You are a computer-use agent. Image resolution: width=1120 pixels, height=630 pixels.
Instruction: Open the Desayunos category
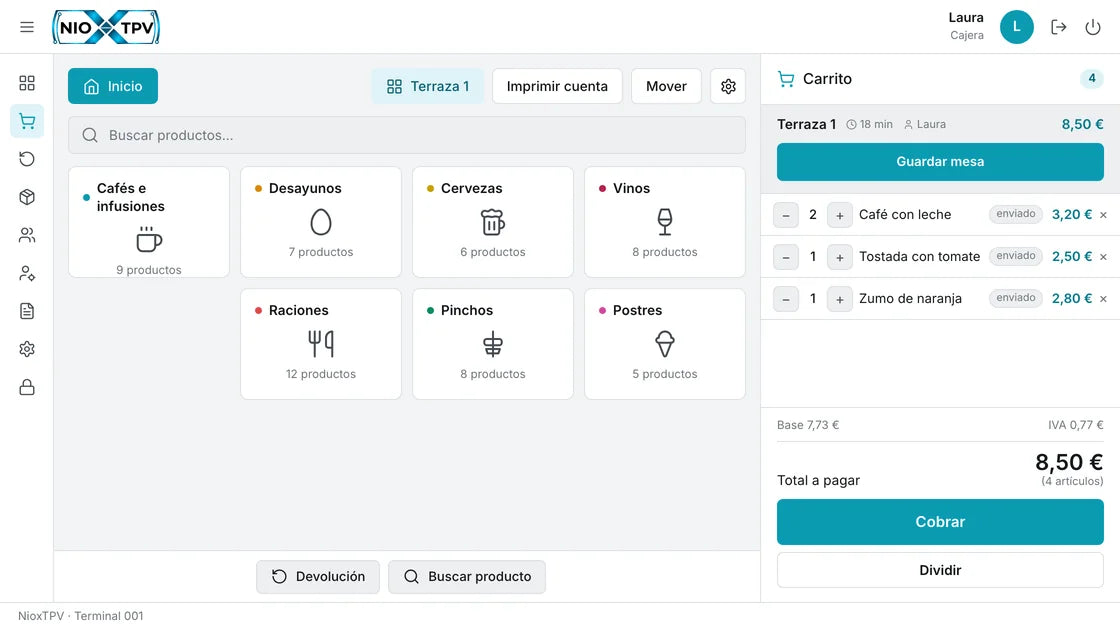(321, 222)
